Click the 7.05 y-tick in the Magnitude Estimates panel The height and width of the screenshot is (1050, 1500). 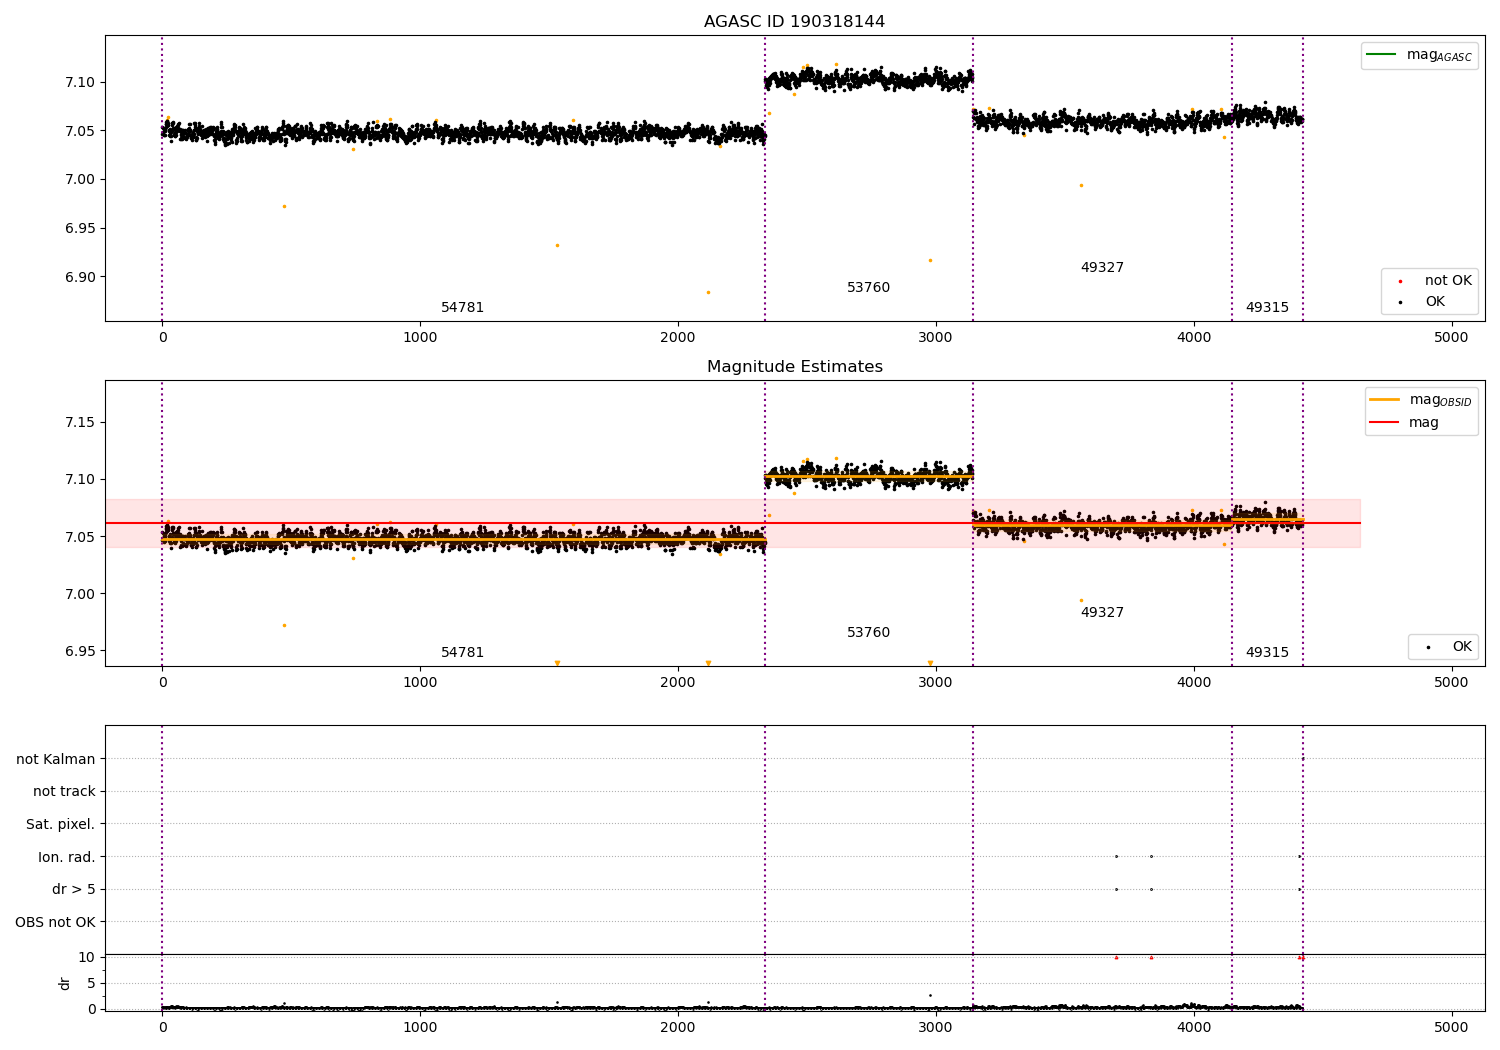(80, 538)
